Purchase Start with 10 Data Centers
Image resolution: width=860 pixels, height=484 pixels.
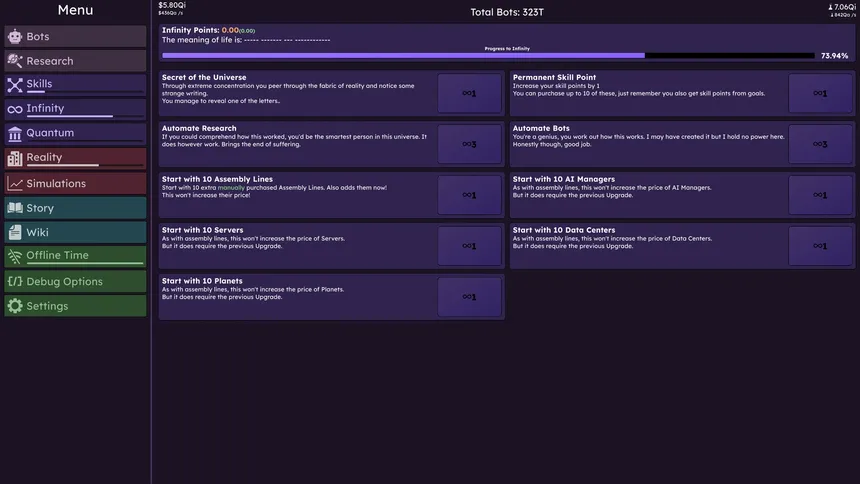(x=820, y=246)
